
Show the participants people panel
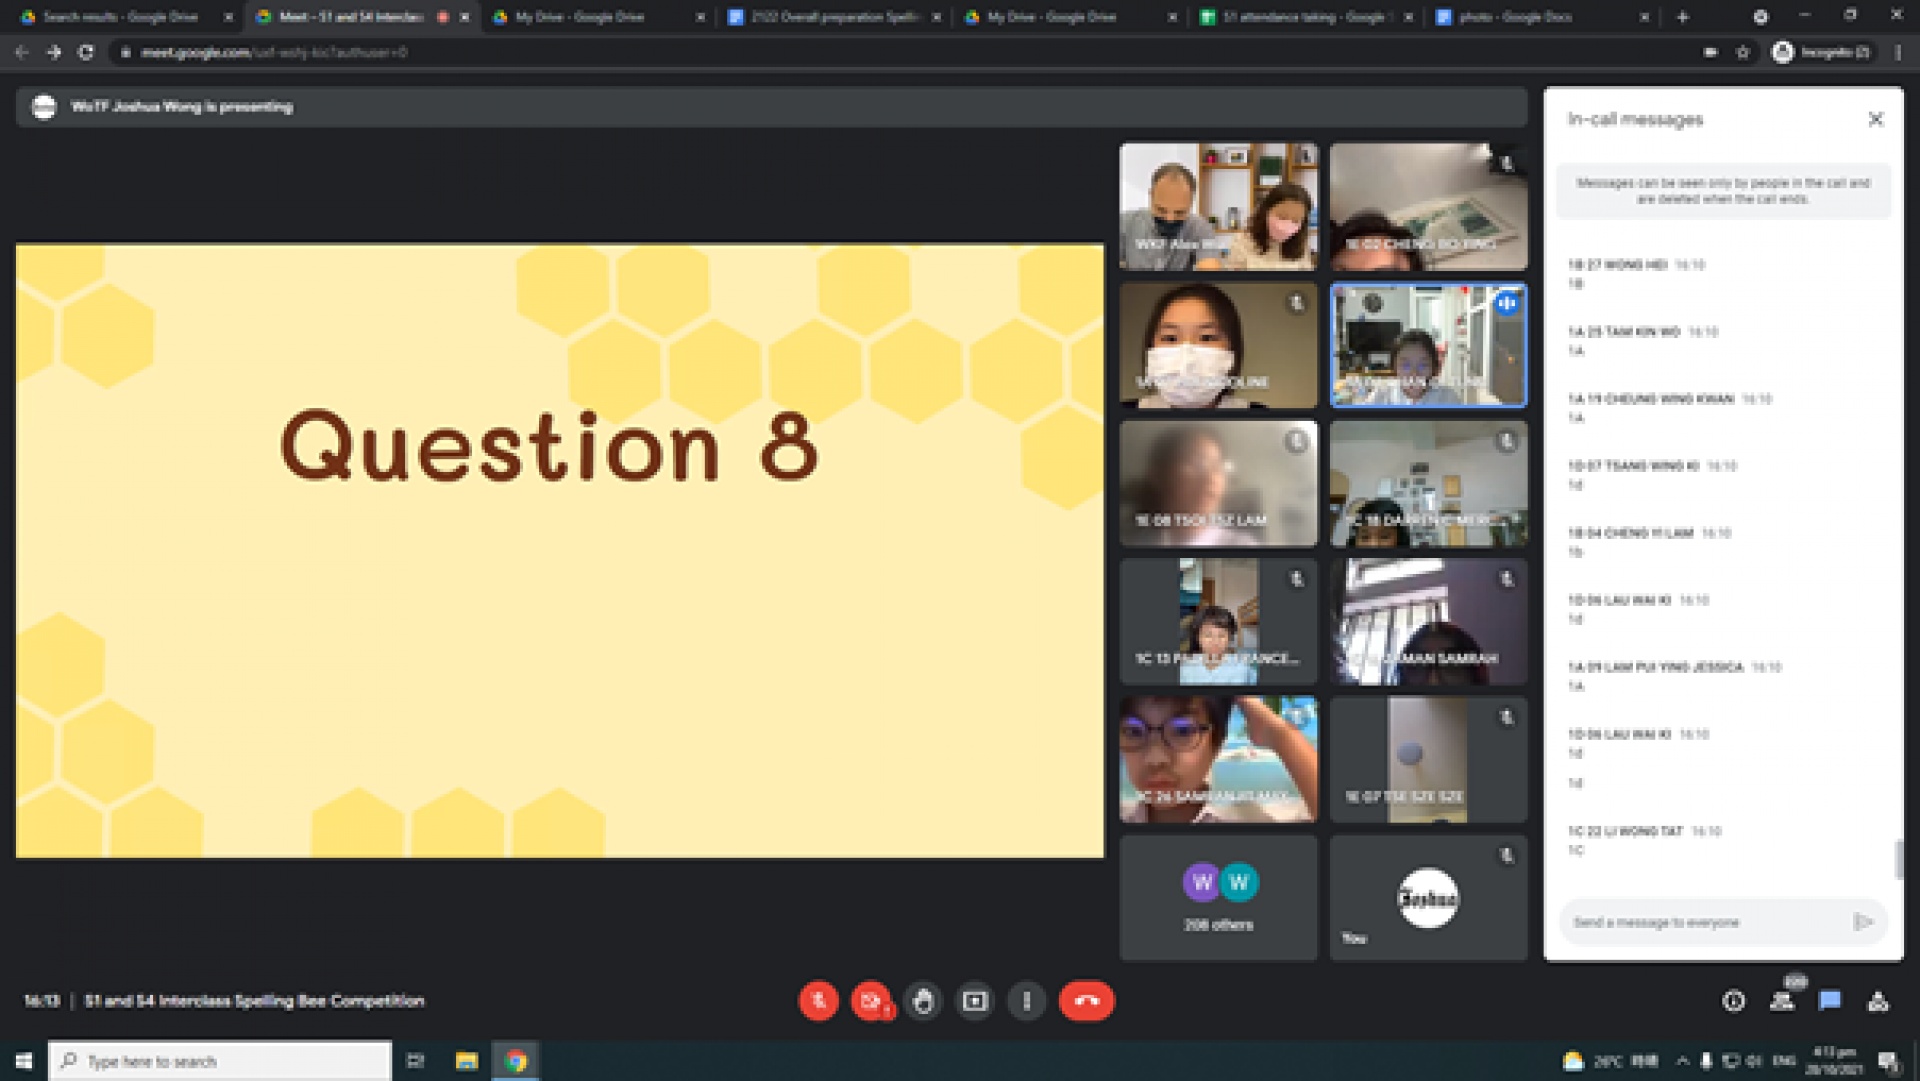point(1782,1001)
